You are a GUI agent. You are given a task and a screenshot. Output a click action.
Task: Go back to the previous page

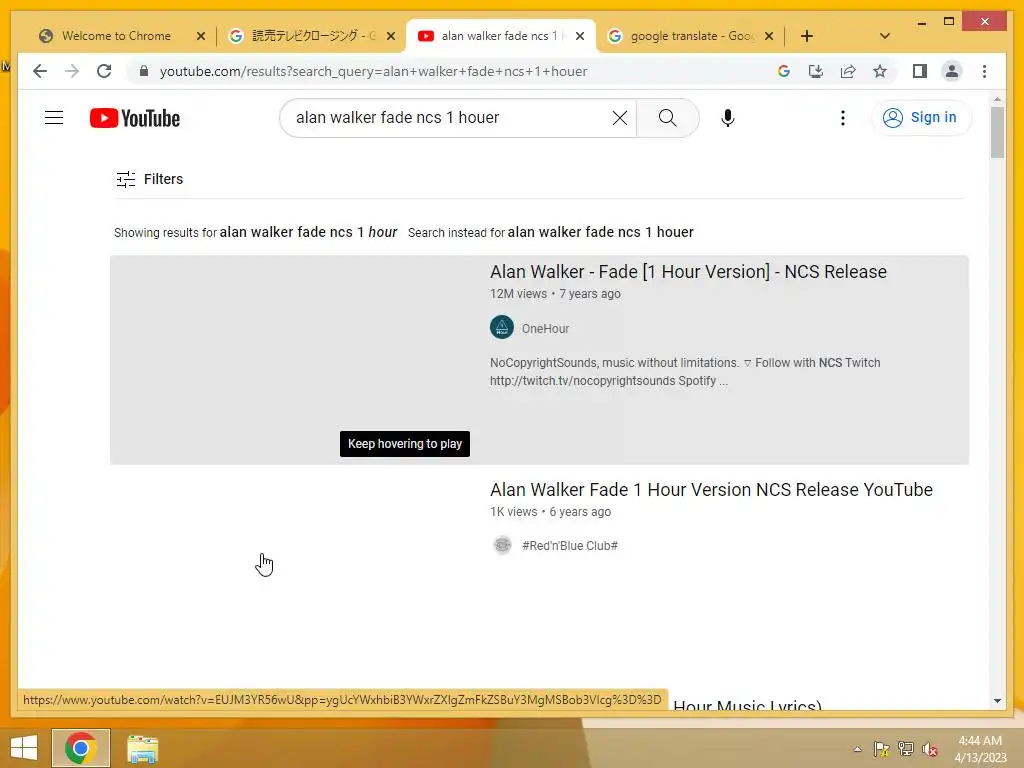coord(40,71)
